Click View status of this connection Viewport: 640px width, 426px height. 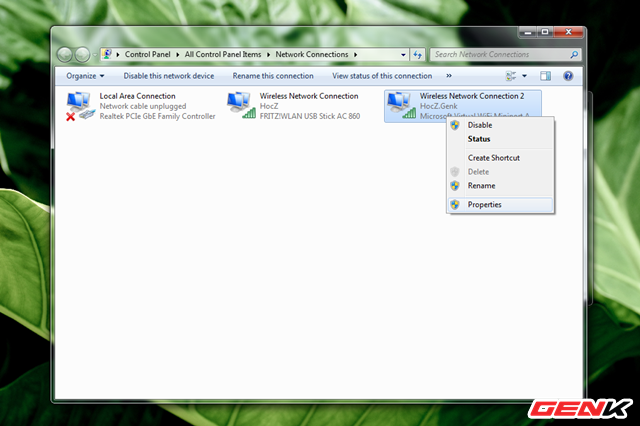click(382, 75)
